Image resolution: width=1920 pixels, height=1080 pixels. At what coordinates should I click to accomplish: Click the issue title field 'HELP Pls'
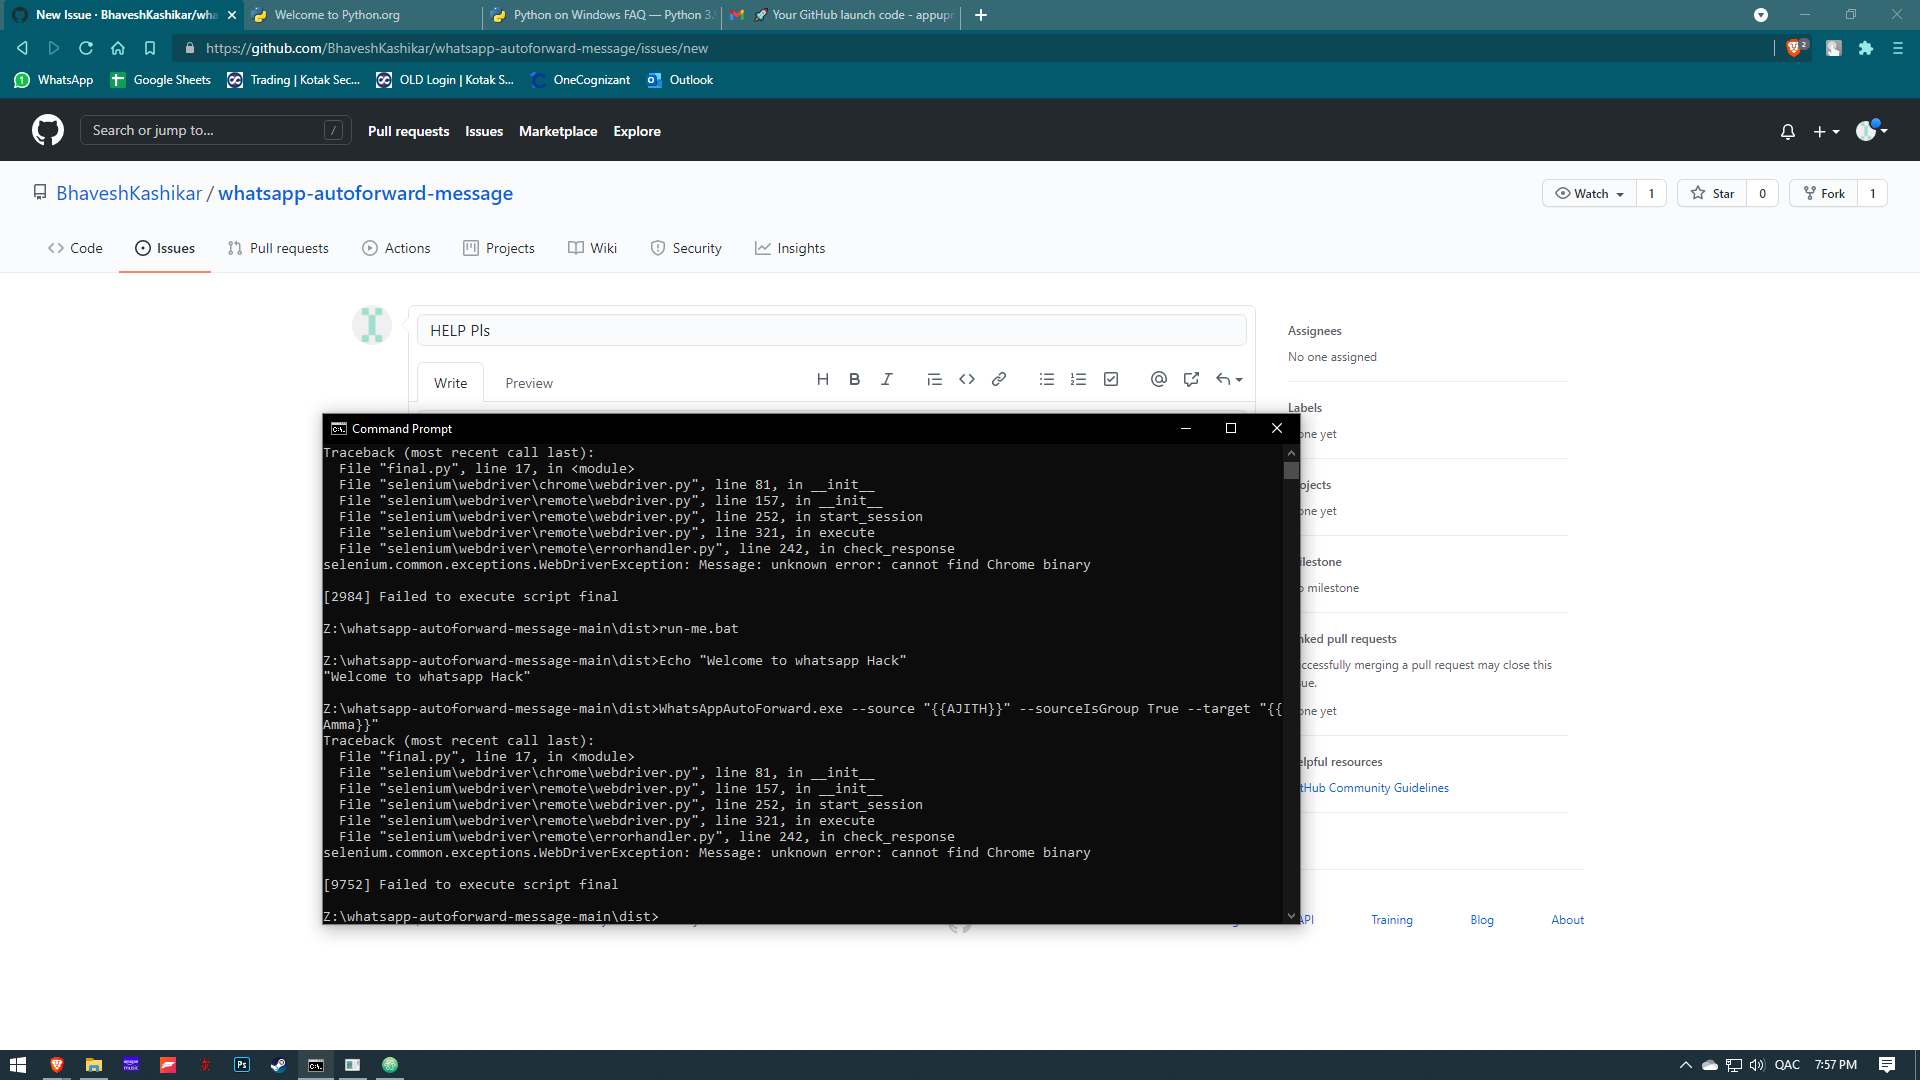(x=832, y=330)
